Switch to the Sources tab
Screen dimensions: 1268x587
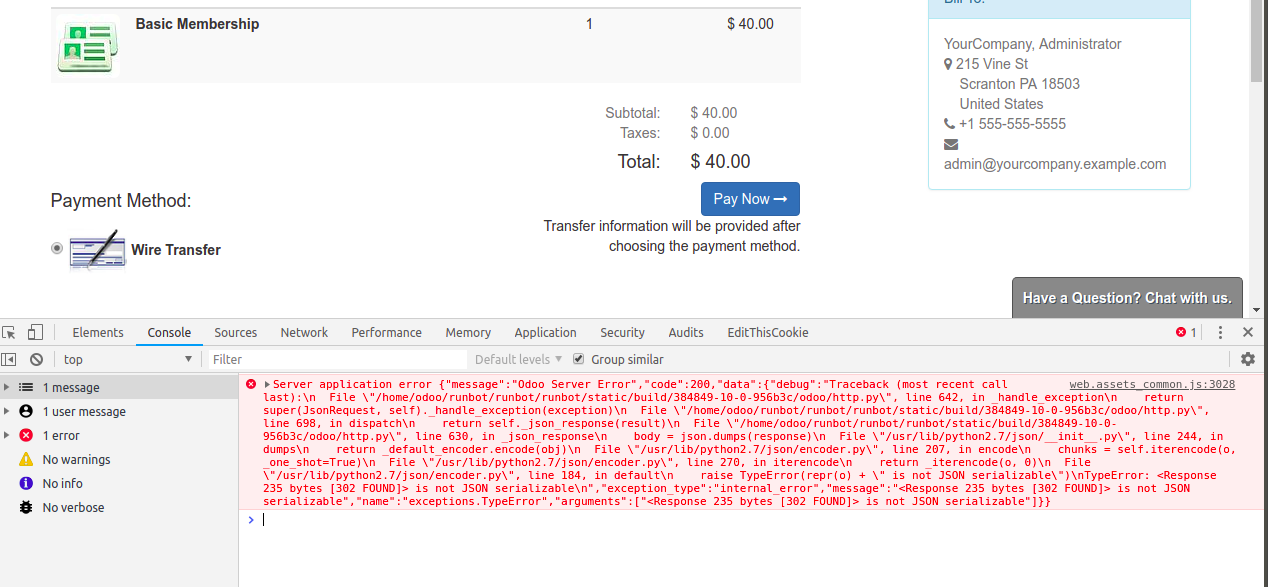236,332
